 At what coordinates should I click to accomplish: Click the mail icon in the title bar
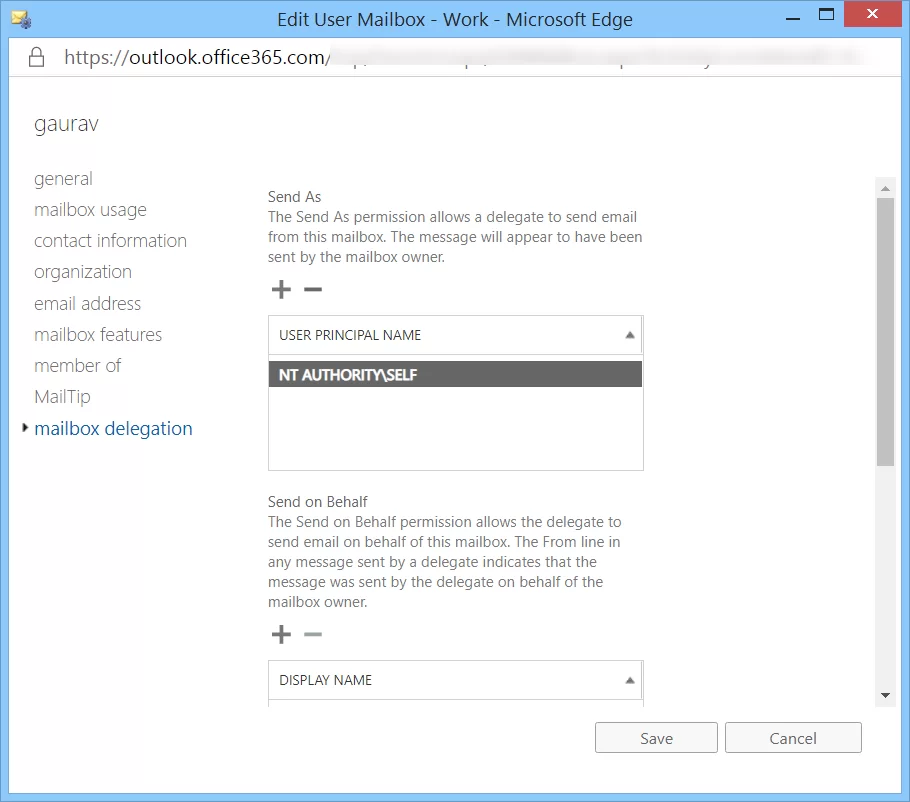[20, 17]
